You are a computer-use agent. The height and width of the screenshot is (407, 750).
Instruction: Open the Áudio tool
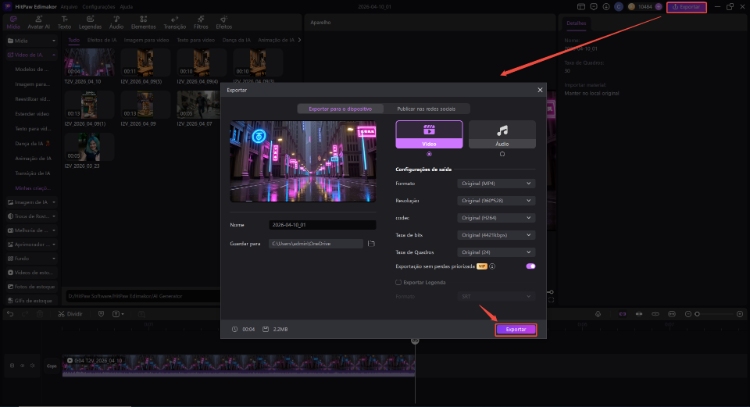[x=116, y=22]
